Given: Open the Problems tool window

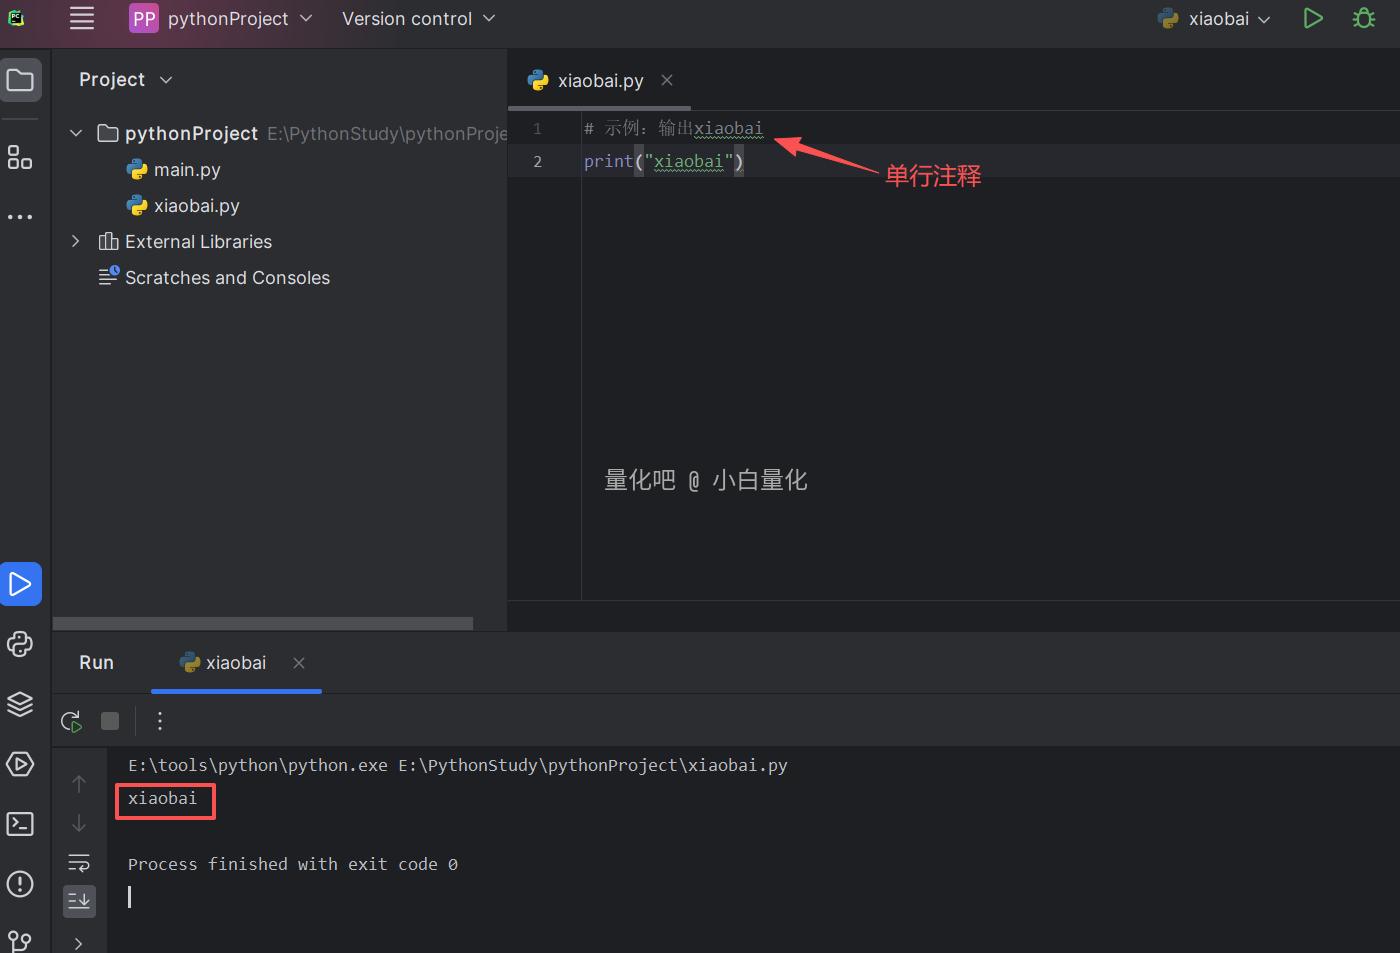Looking at the screenshot, I should pyautogui.click(x=20, y=884).
